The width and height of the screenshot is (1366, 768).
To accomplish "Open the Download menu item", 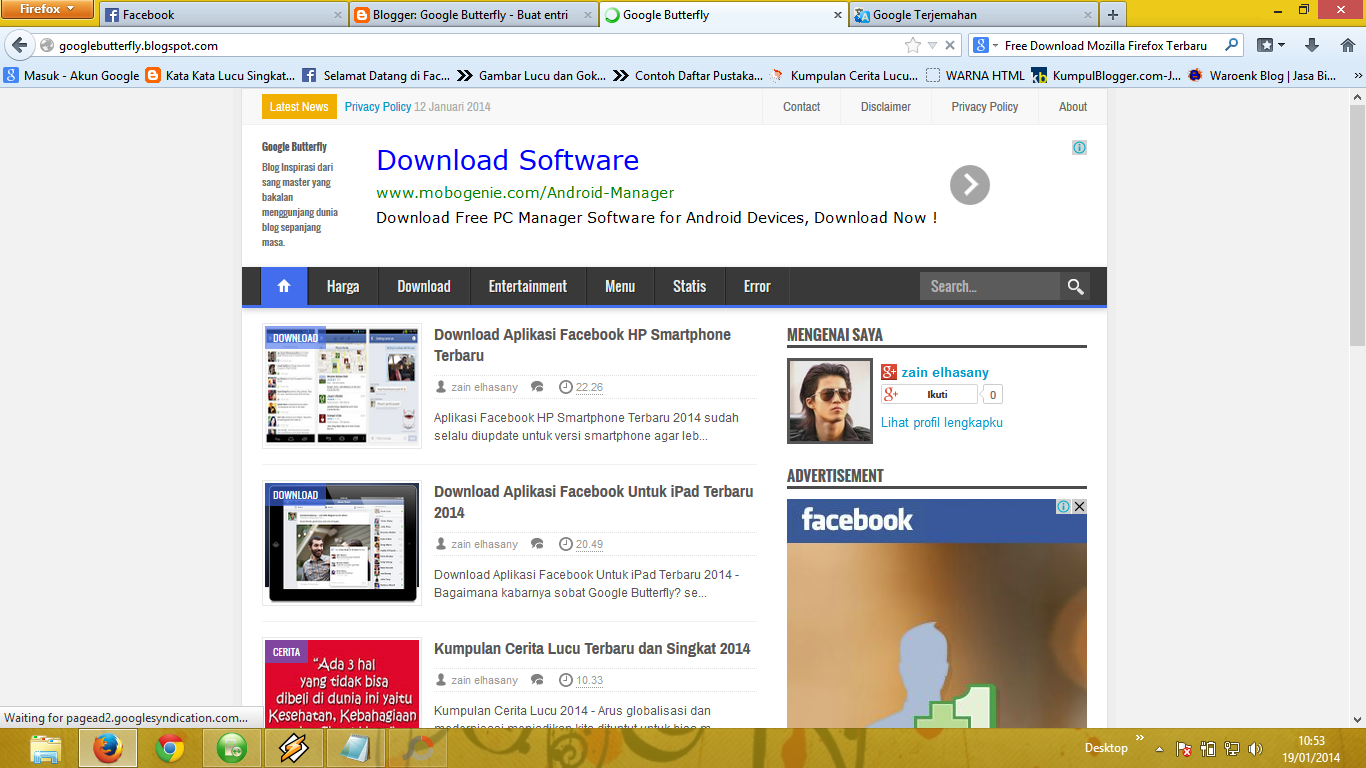I will pos(424,286).
